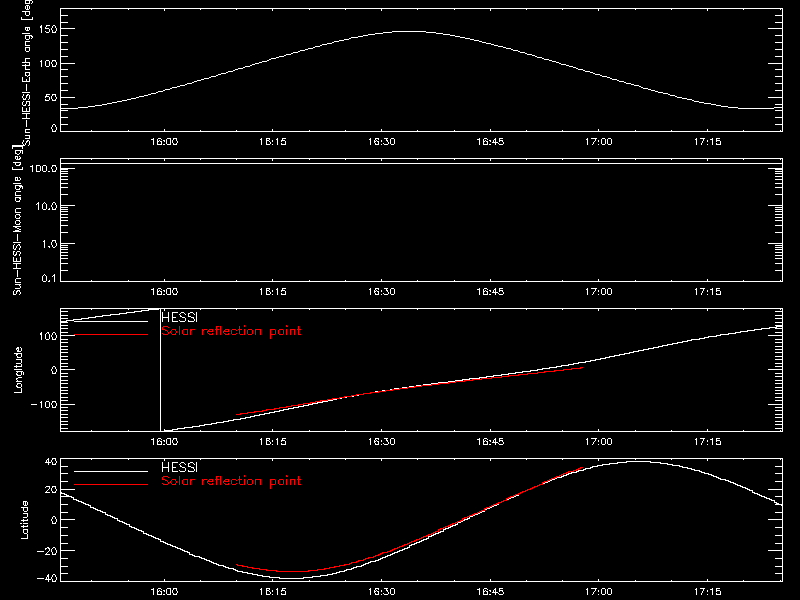Click 0.1 tick label on Moon angle axis
Screen dimensions: 800x600
pyautogui.click(x=49, y=278)
